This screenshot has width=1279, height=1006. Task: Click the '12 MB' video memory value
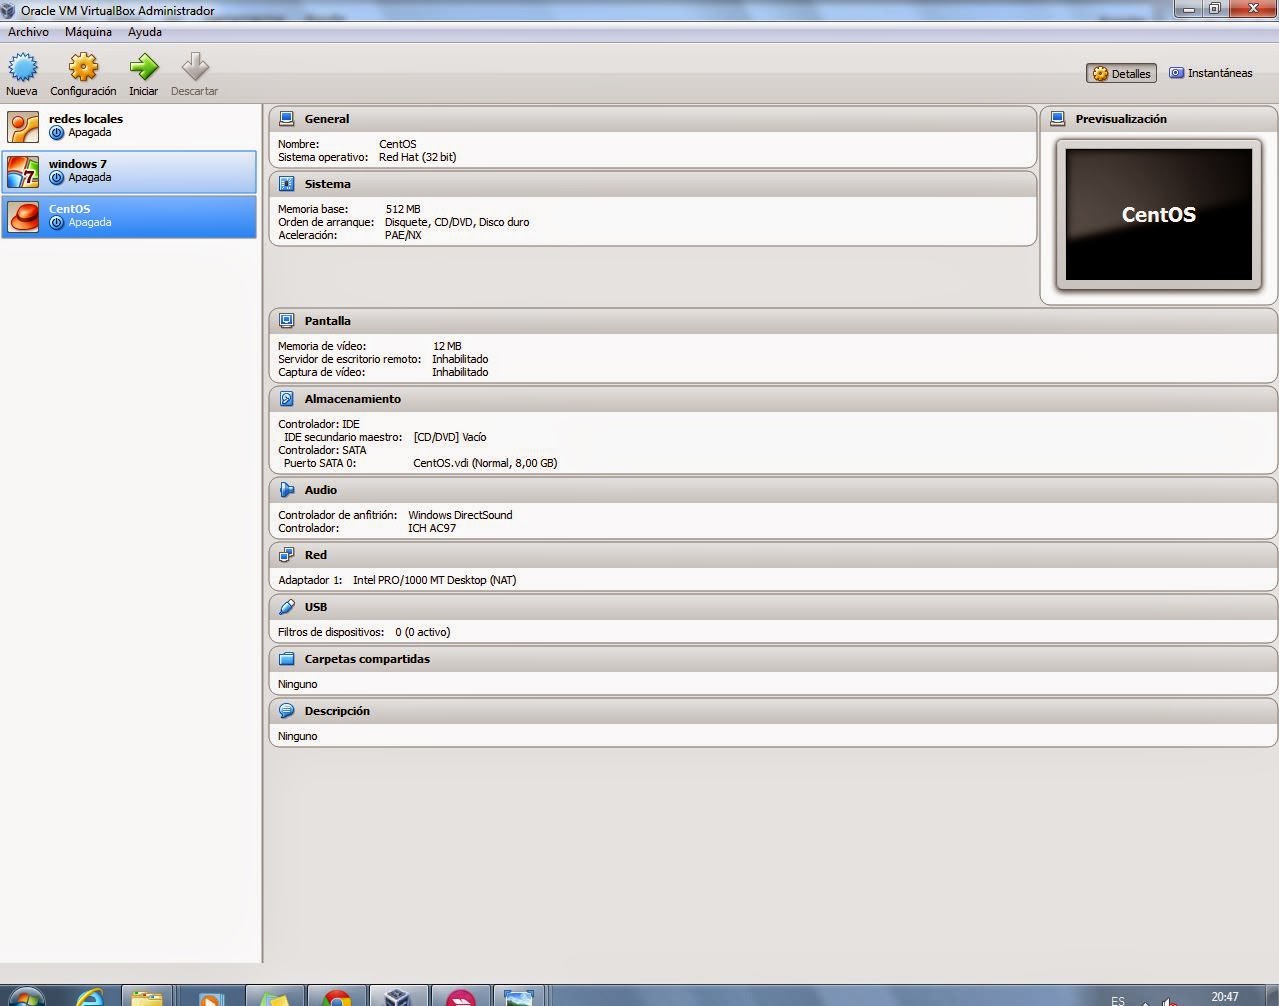pos(447,346)
